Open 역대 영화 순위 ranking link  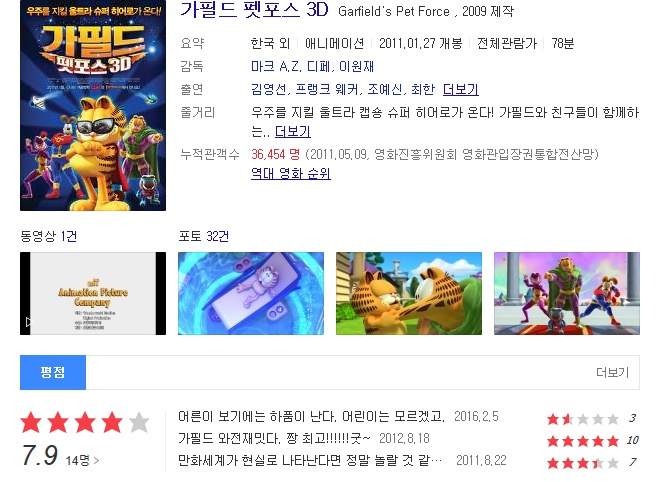290,173
